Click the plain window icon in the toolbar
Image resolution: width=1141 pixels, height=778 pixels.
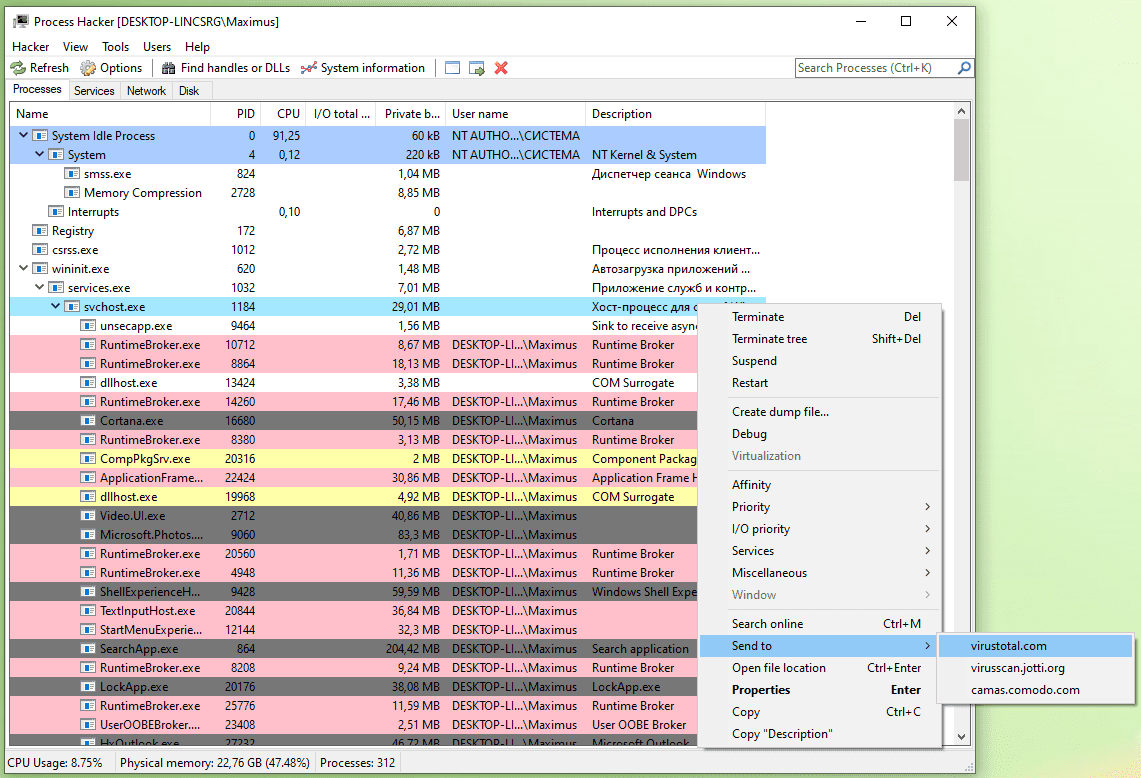pyautogui.click(x=452, y=68)
